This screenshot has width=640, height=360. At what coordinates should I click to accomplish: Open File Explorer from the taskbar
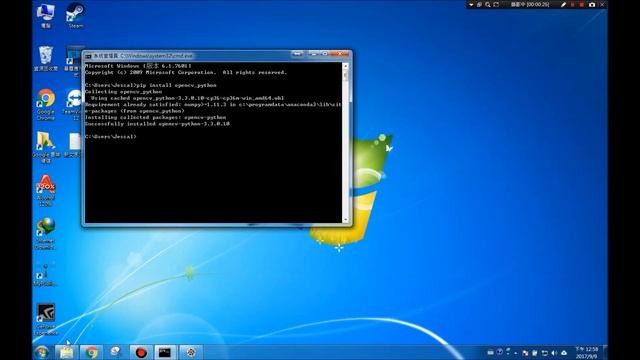(66, 352)
